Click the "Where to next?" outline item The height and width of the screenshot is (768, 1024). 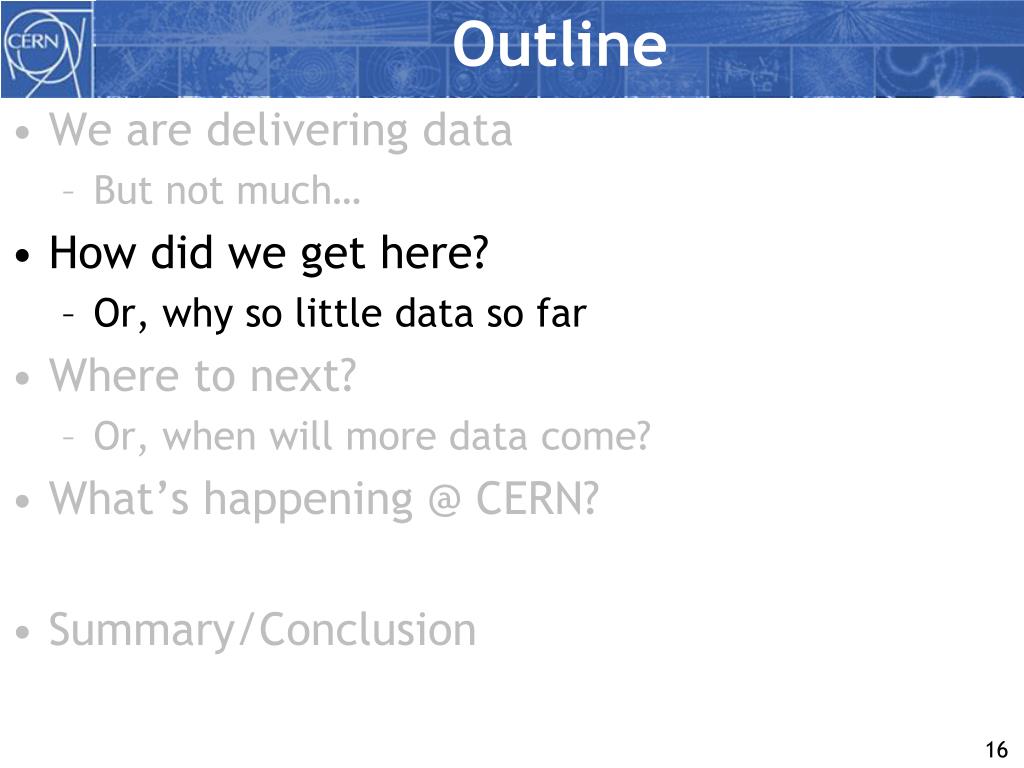point(202,376)
